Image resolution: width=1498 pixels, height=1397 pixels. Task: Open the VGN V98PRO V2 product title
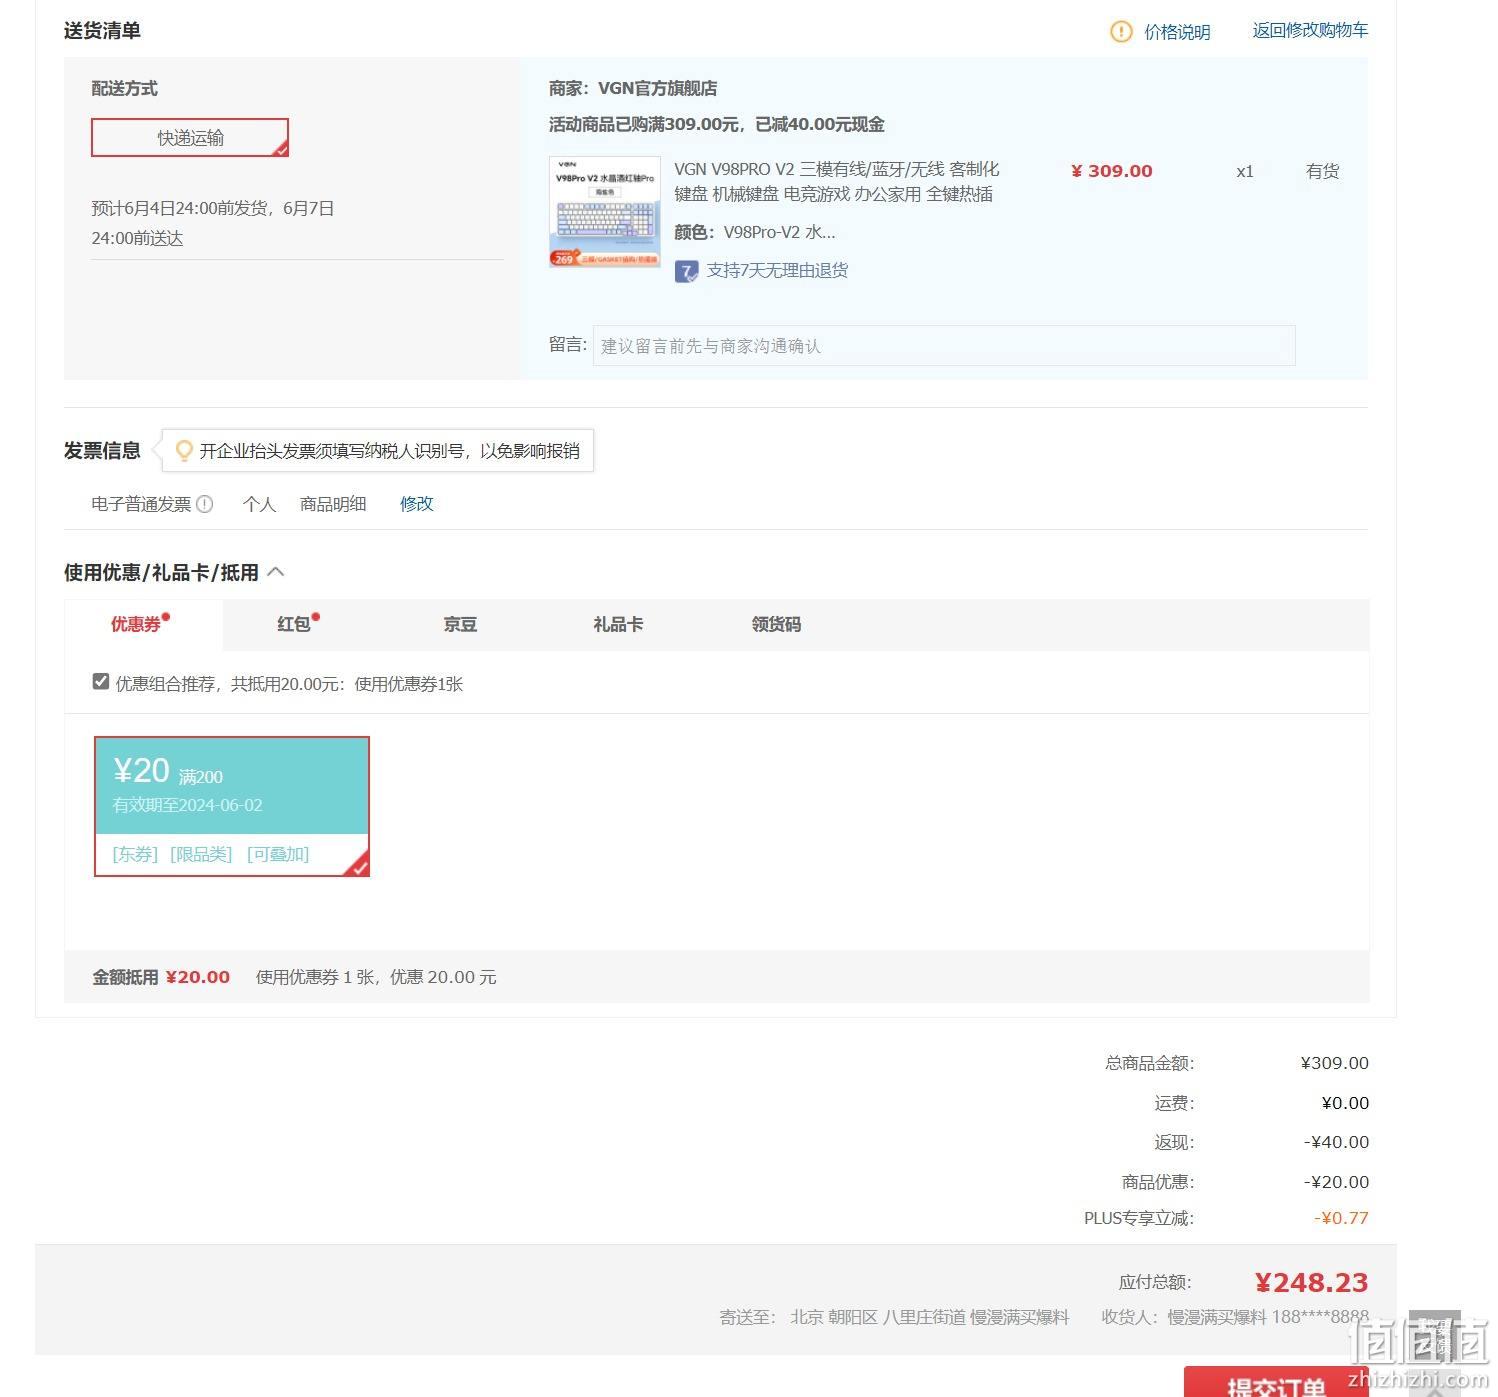point(837,181)
